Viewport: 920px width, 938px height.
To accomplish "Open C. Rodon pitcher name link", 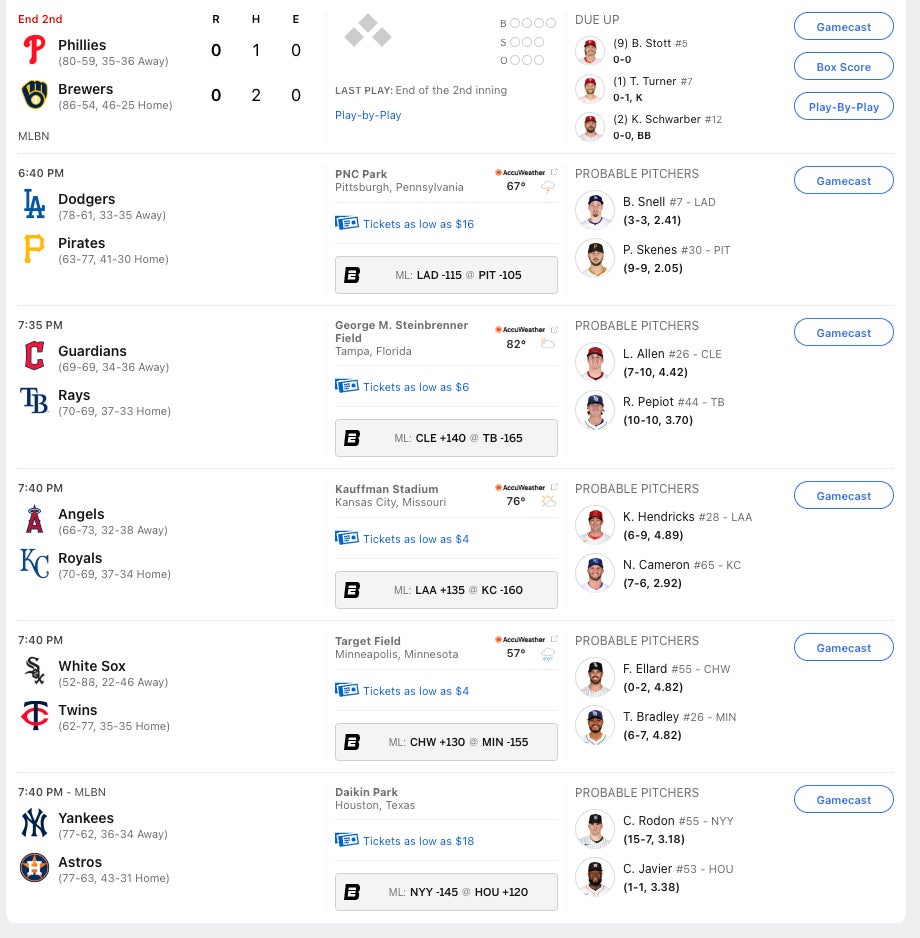I will (649, 821).
